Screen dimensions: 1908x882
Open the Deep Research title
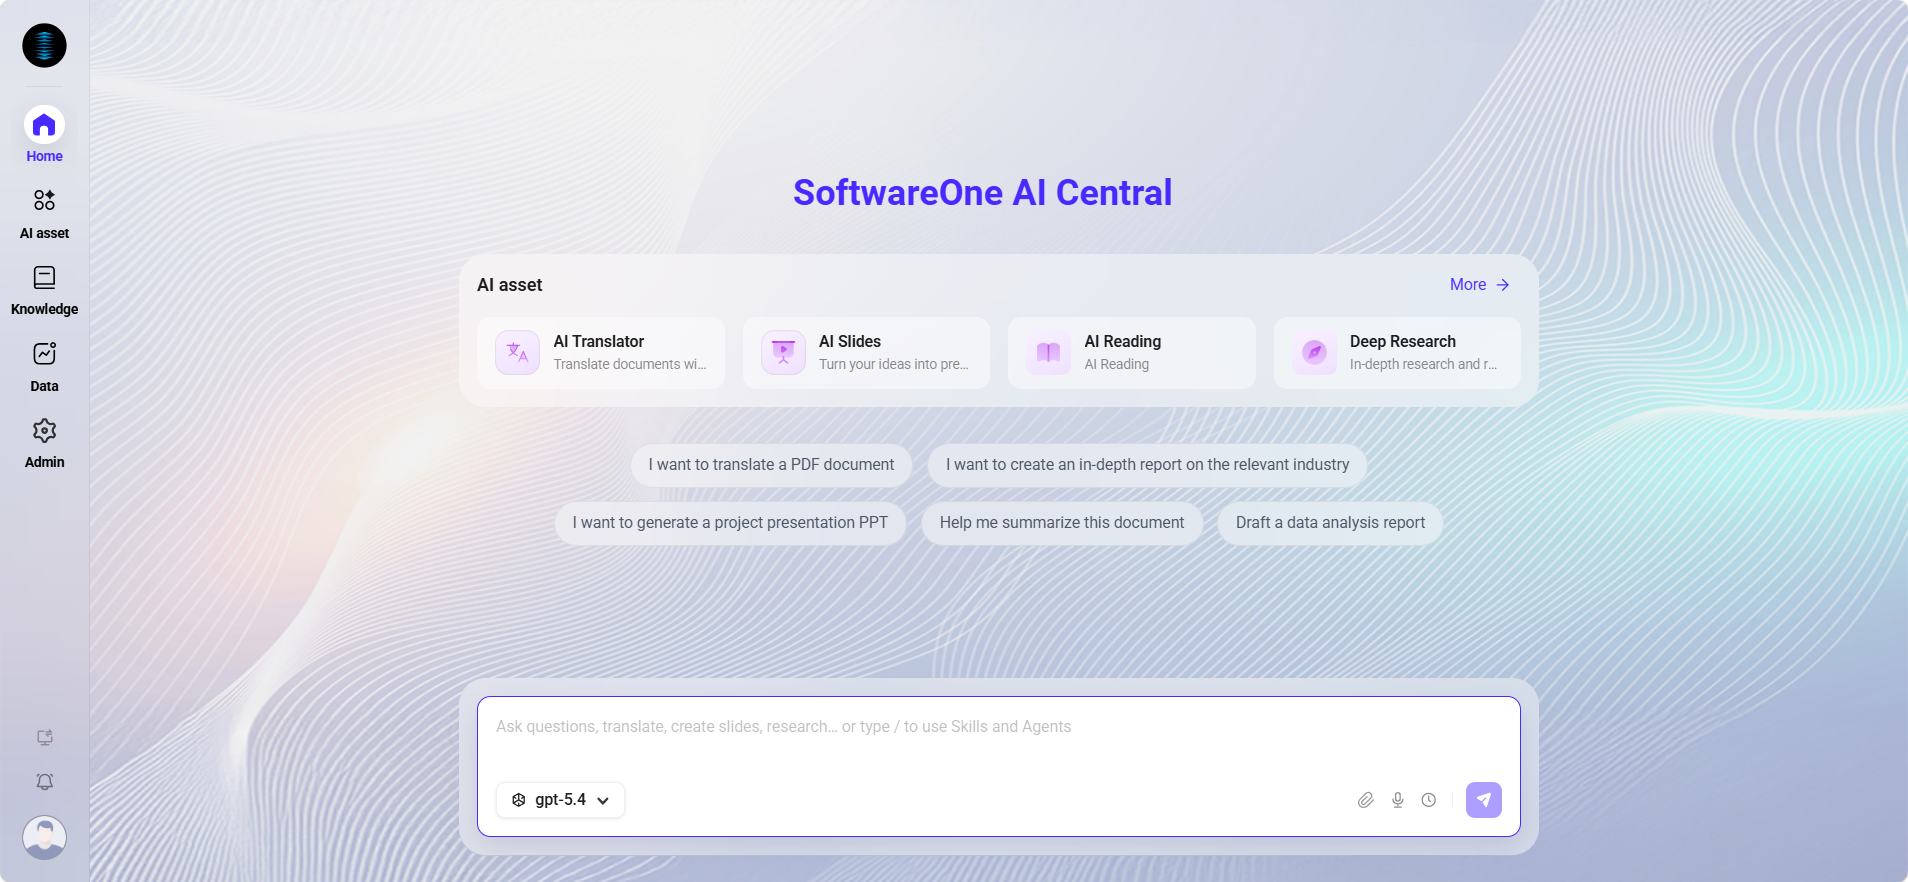point(1403,342)
